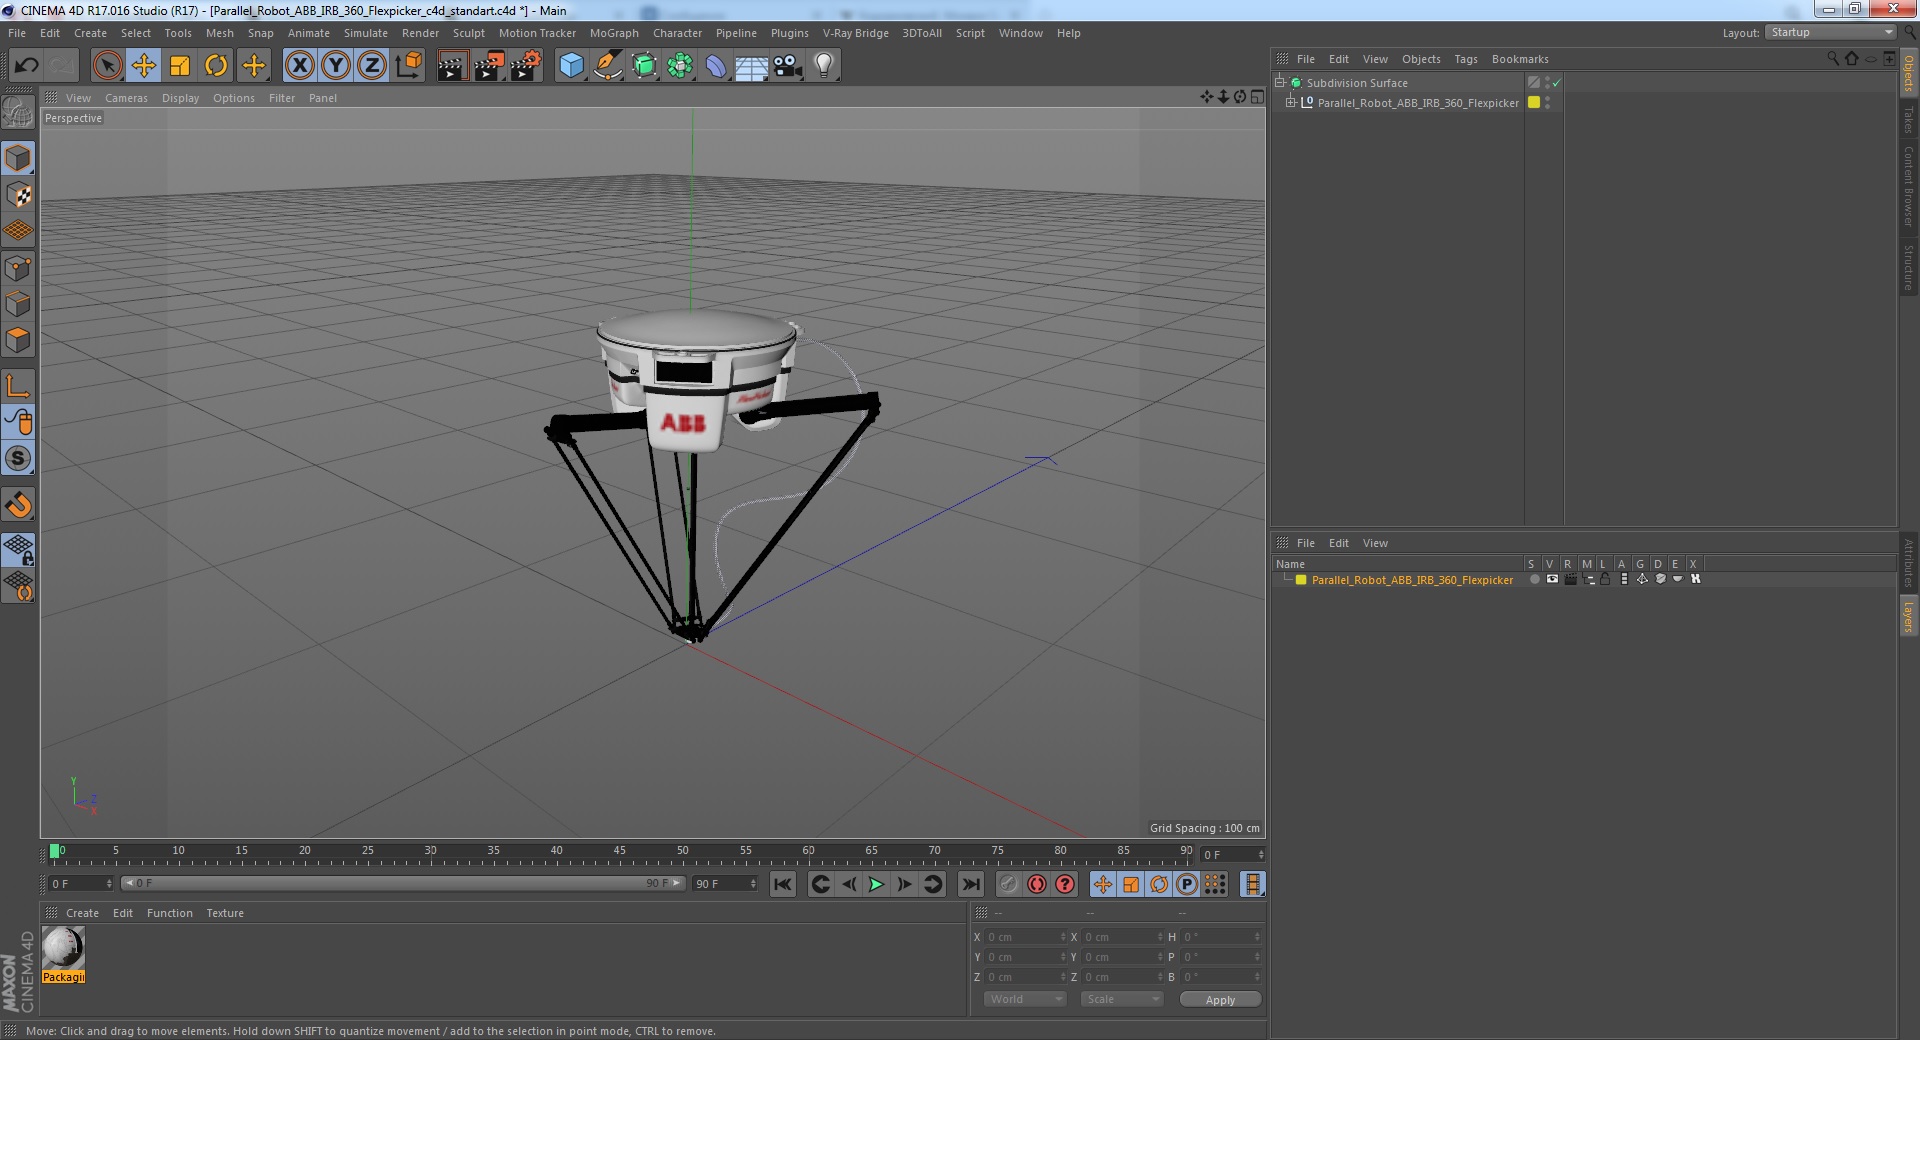Open the Simulate menu

point(365,33)
